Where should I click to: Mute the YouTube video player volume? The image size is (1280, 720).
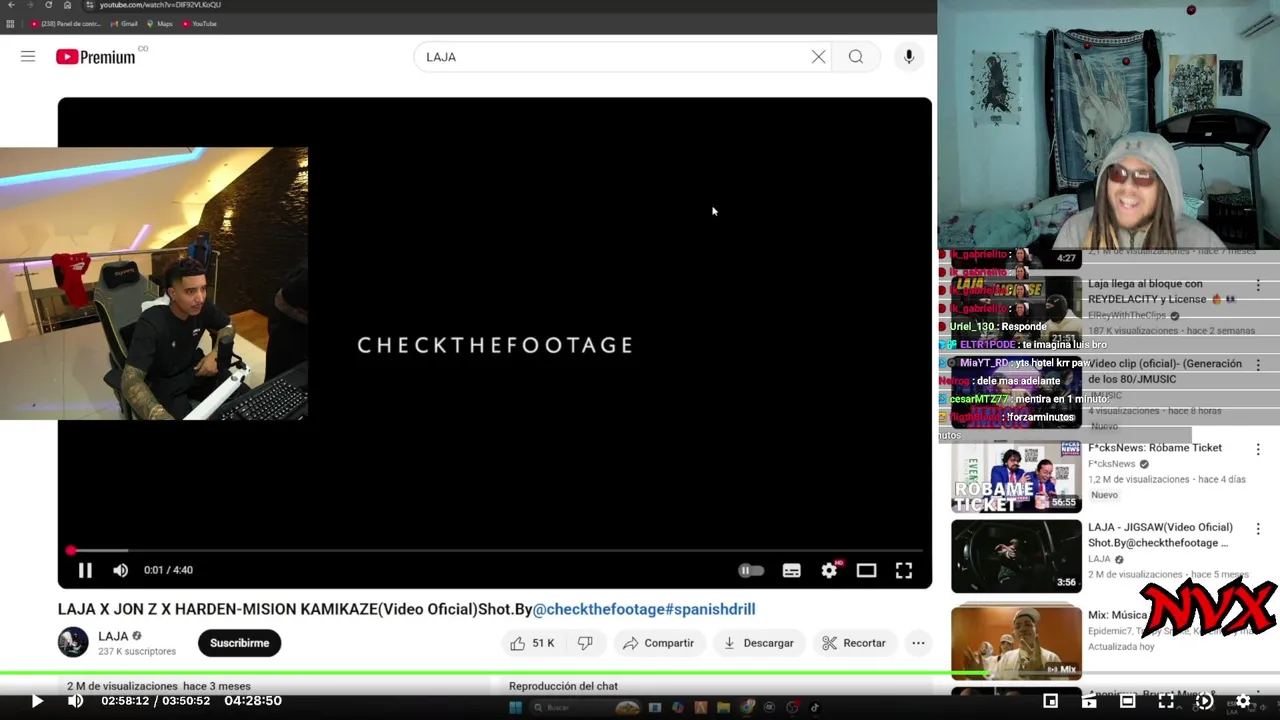tap(120, 570)
